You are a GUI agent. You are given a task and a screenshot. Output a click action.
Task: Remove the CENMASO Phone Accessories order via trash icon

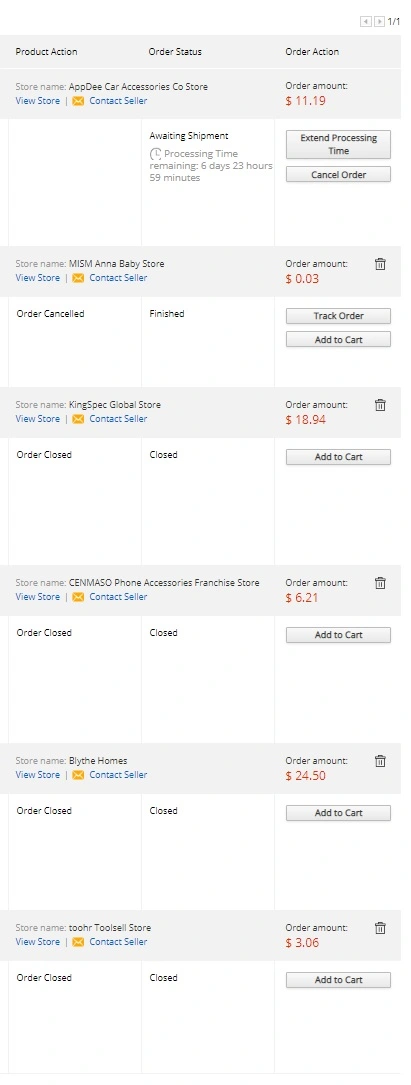(x=380, y=583)
